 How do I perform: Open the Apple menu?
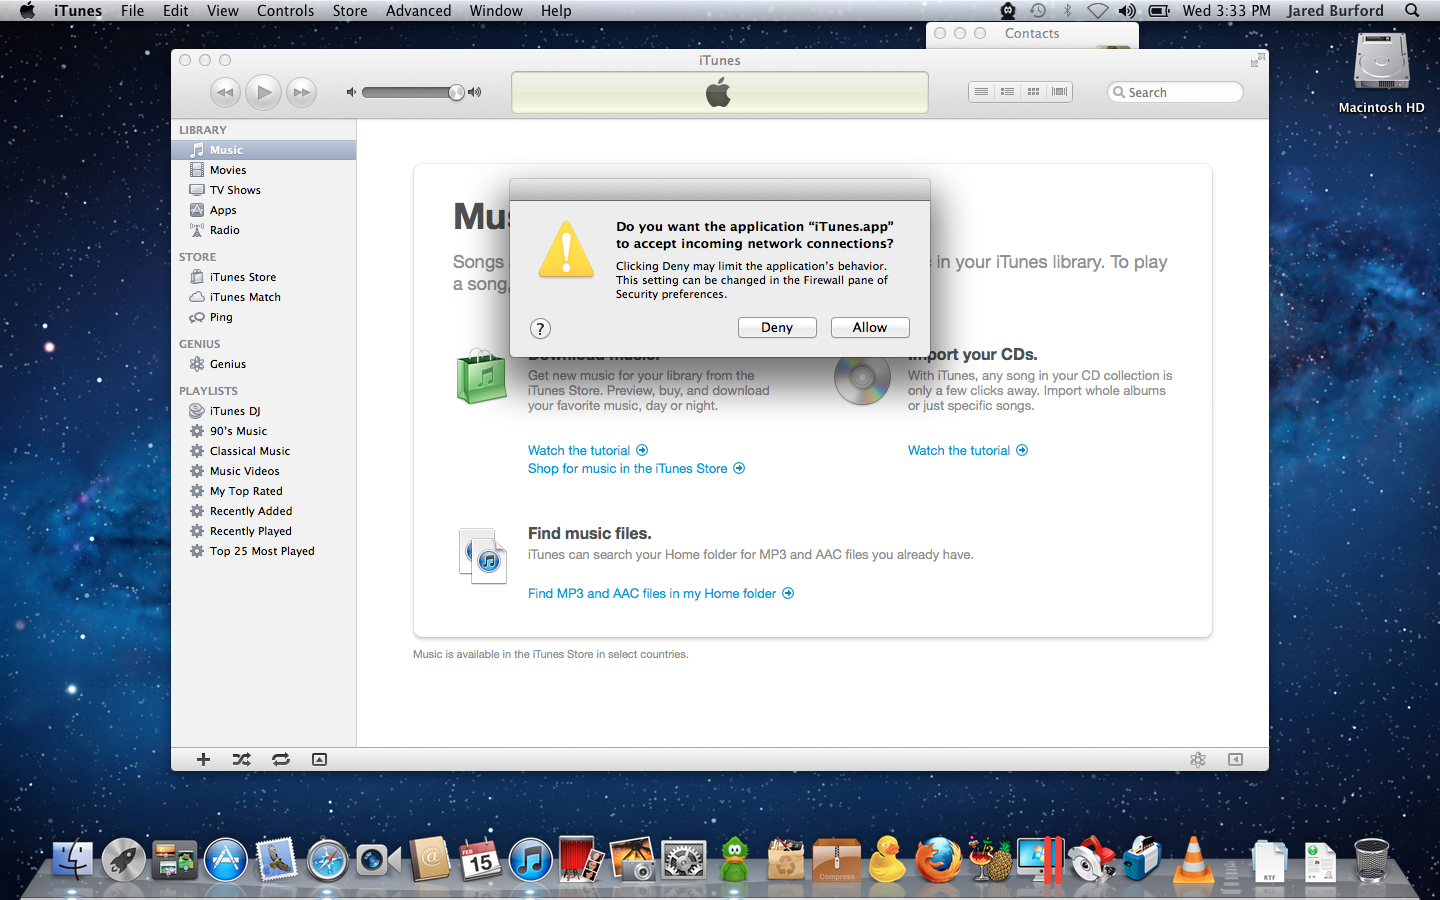coord(27,10)
